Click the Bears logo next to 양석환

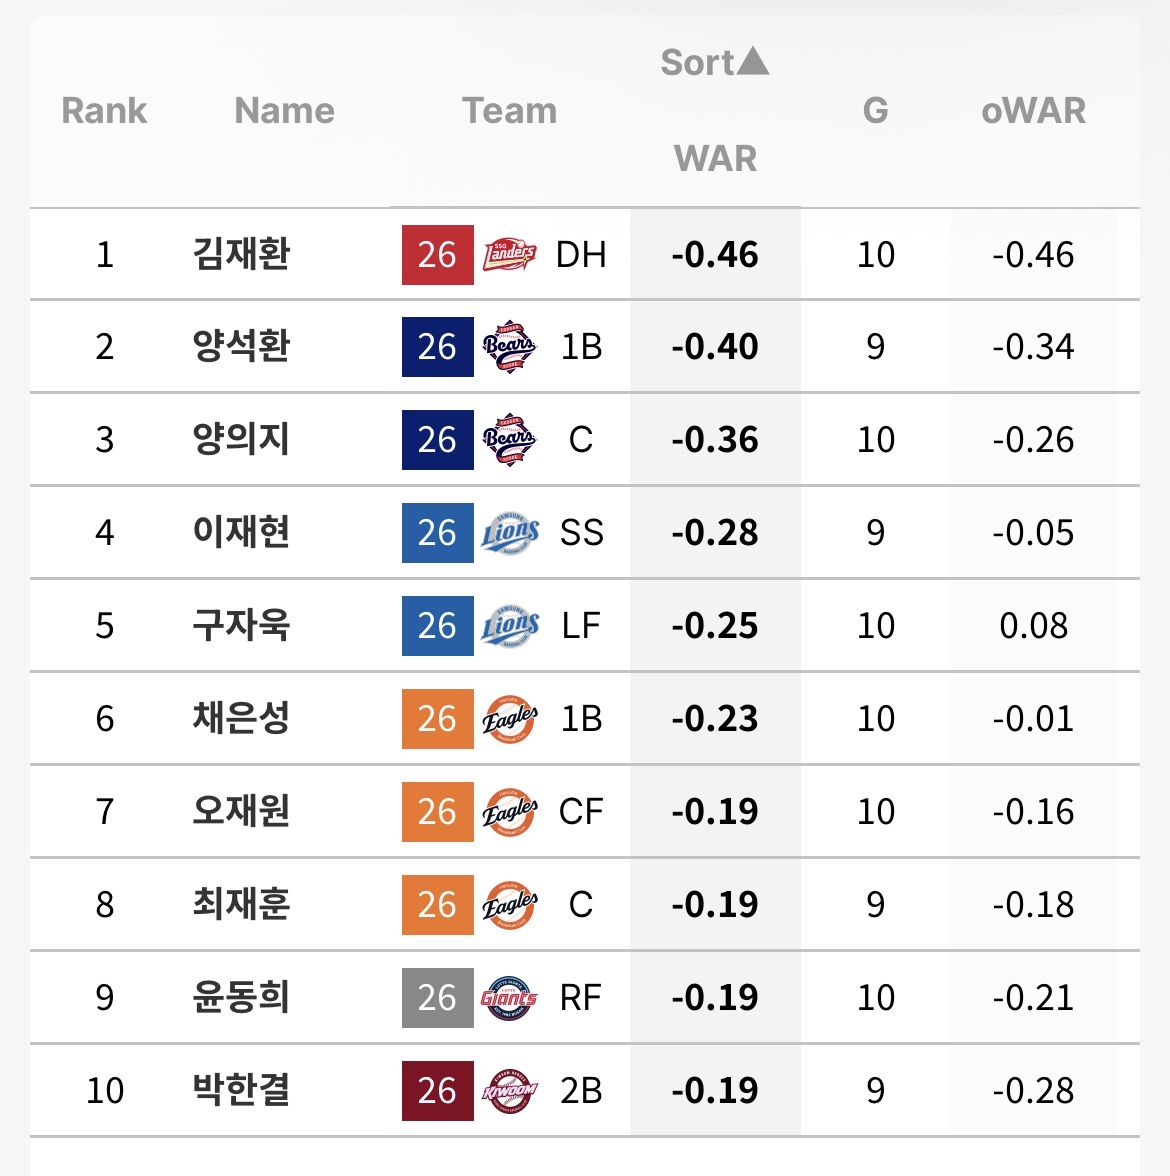509,346
